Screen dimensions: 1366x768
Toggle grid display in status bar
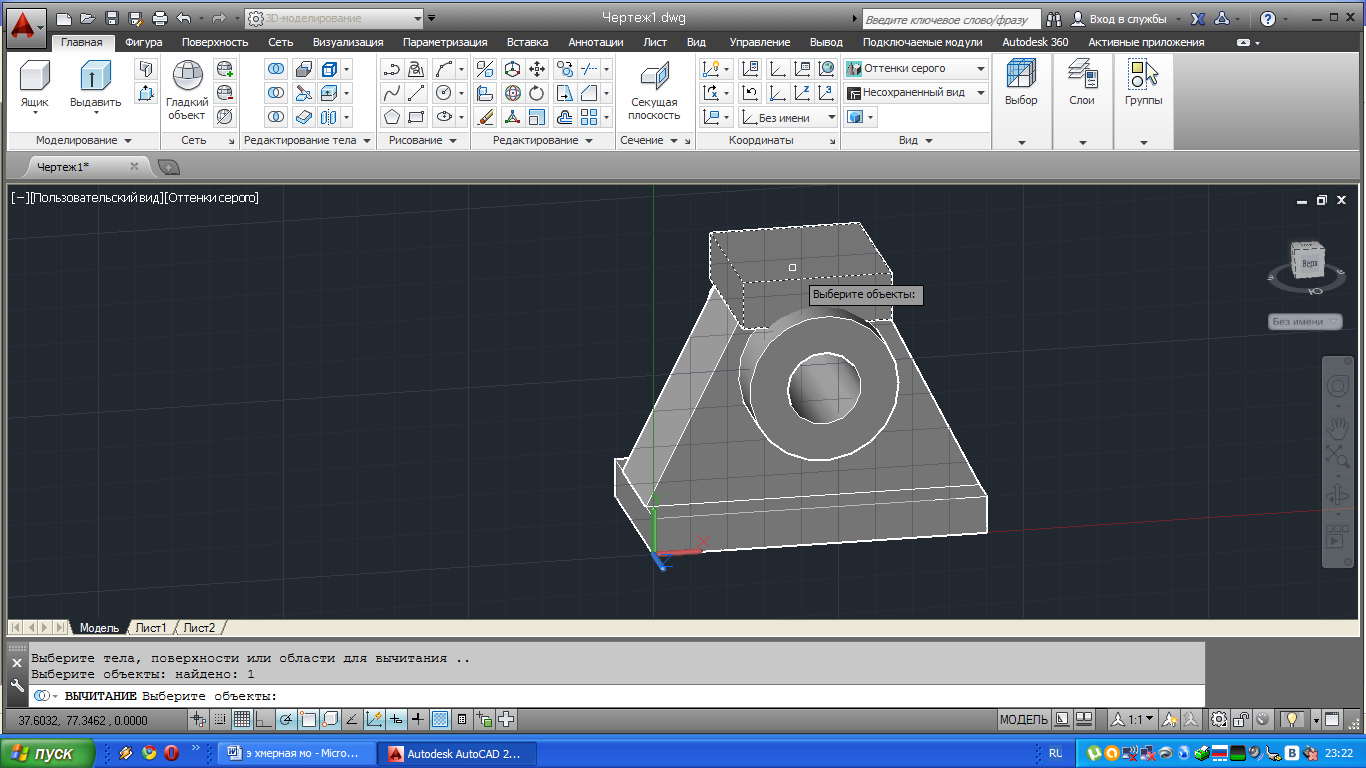point(242,719)
